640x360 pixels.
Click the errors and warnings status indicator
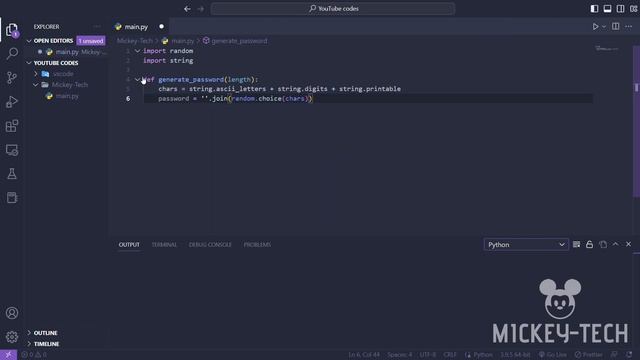(34, 355)
